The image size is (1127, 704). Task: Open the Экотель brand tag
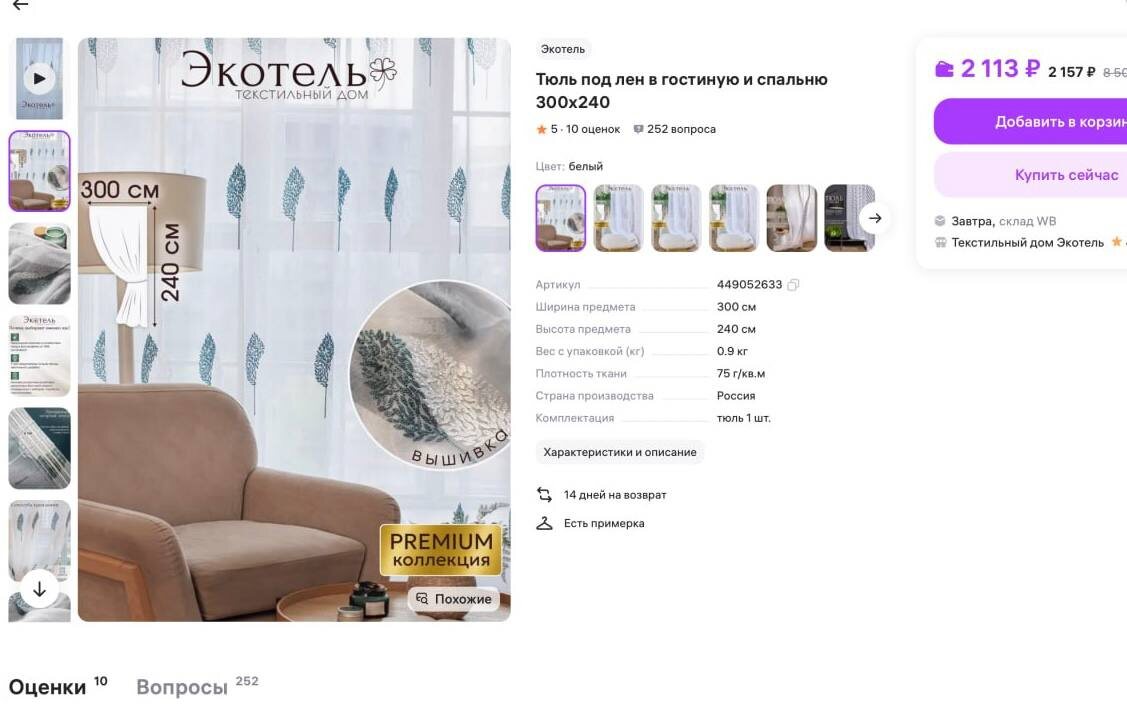click(563, 49)
